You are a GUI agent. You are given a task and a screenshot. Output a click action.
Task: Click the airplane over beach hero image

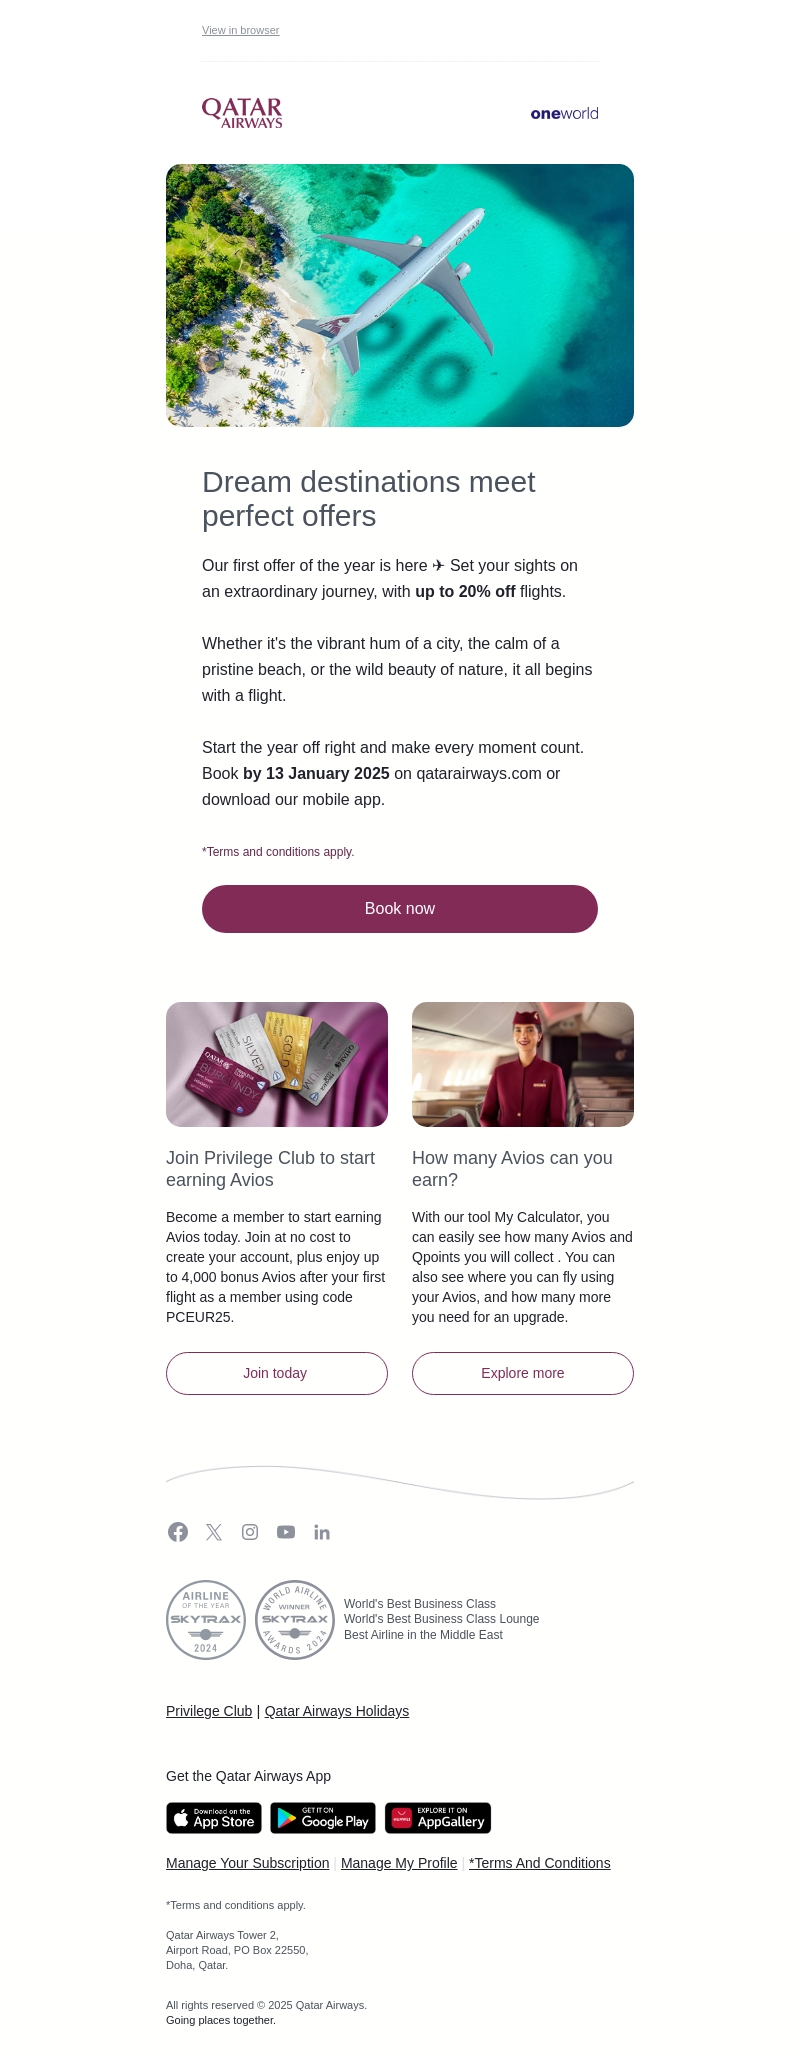[400, 295]
